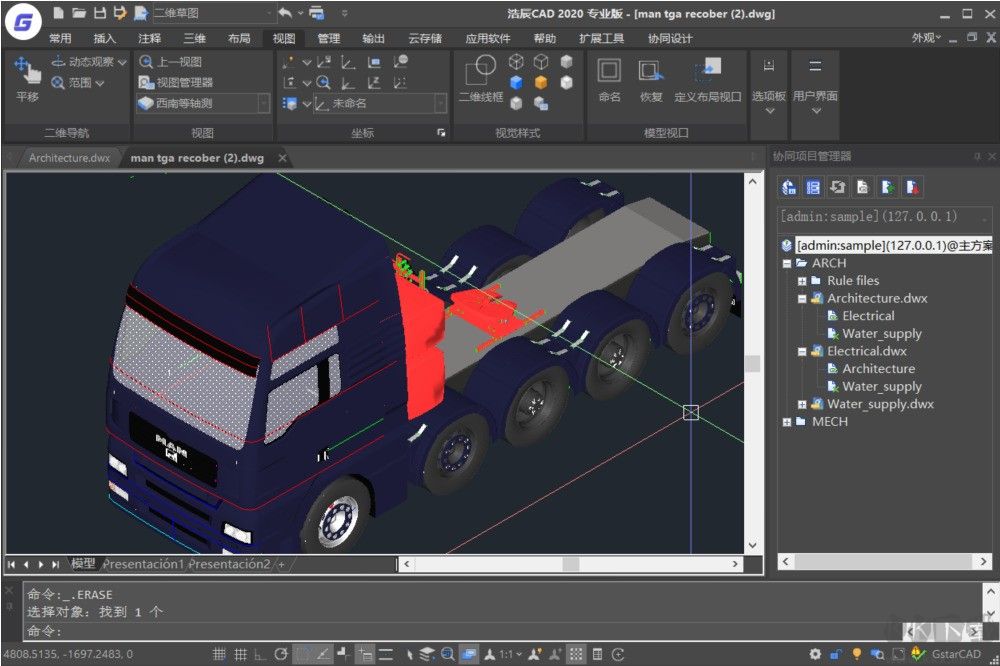Open the Manage (管理) ribbon tab
The width and height of the screenshot is (1000, 666).
pyautogui.click(x=328, y=38)
